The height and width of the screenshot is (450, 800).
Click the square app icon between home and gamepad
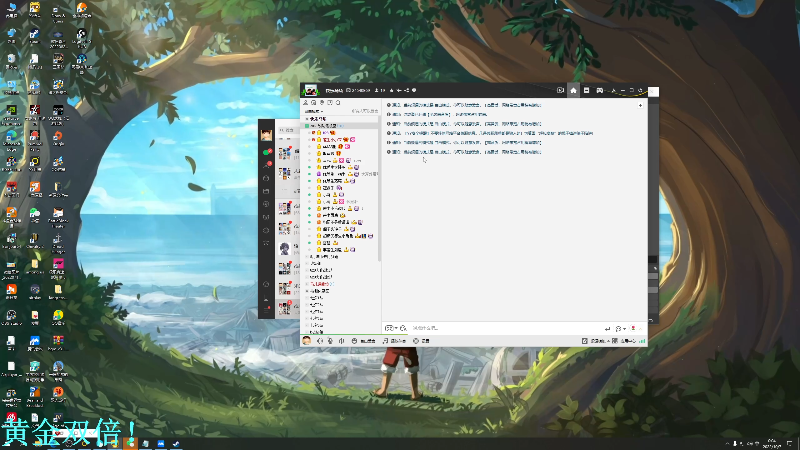587,90
